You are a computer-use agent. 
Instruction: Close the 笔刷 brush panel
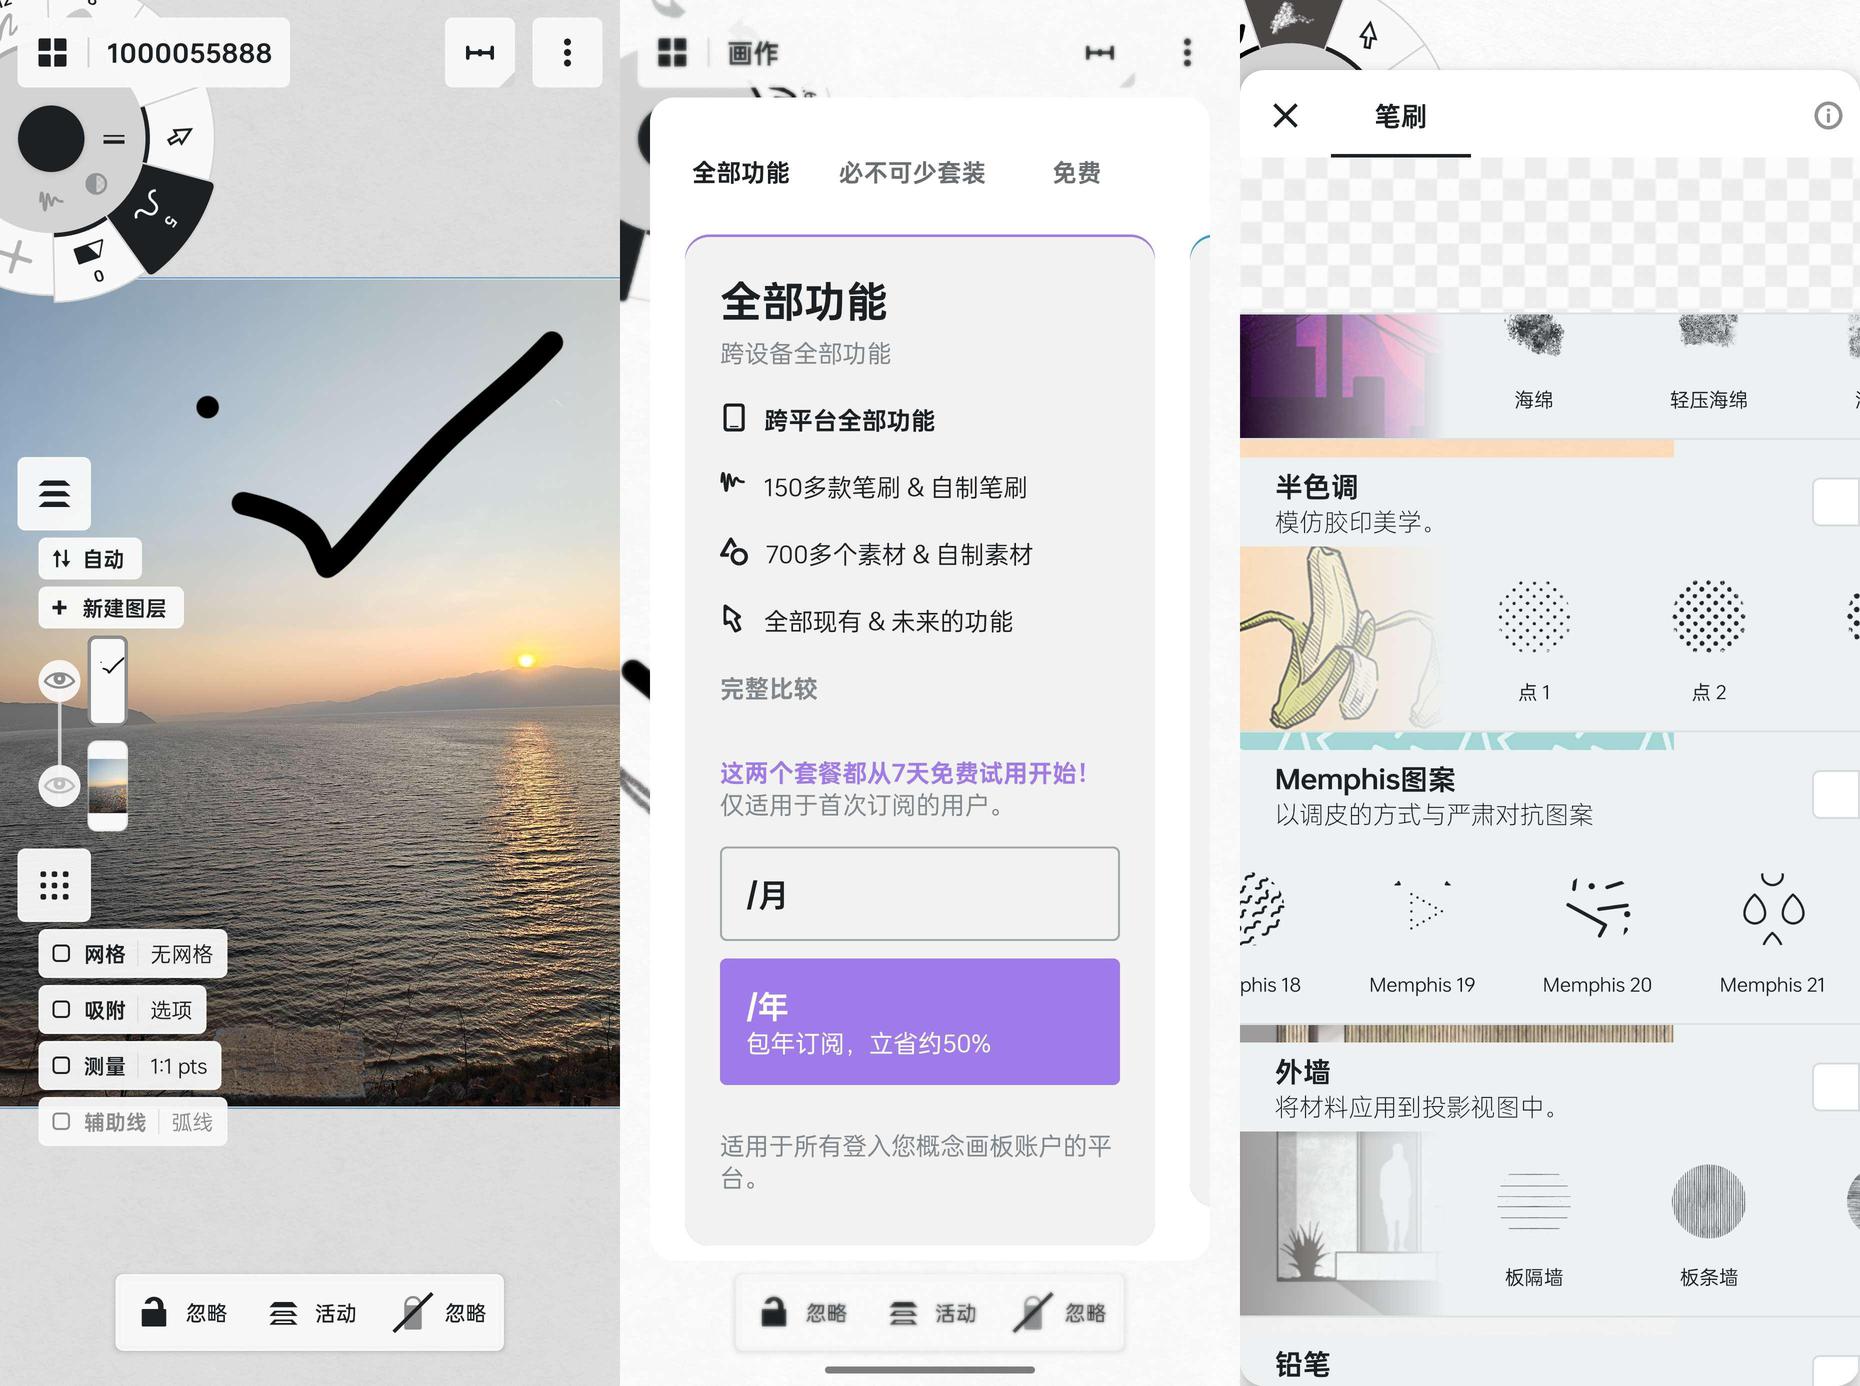(x=1286, y=116)
